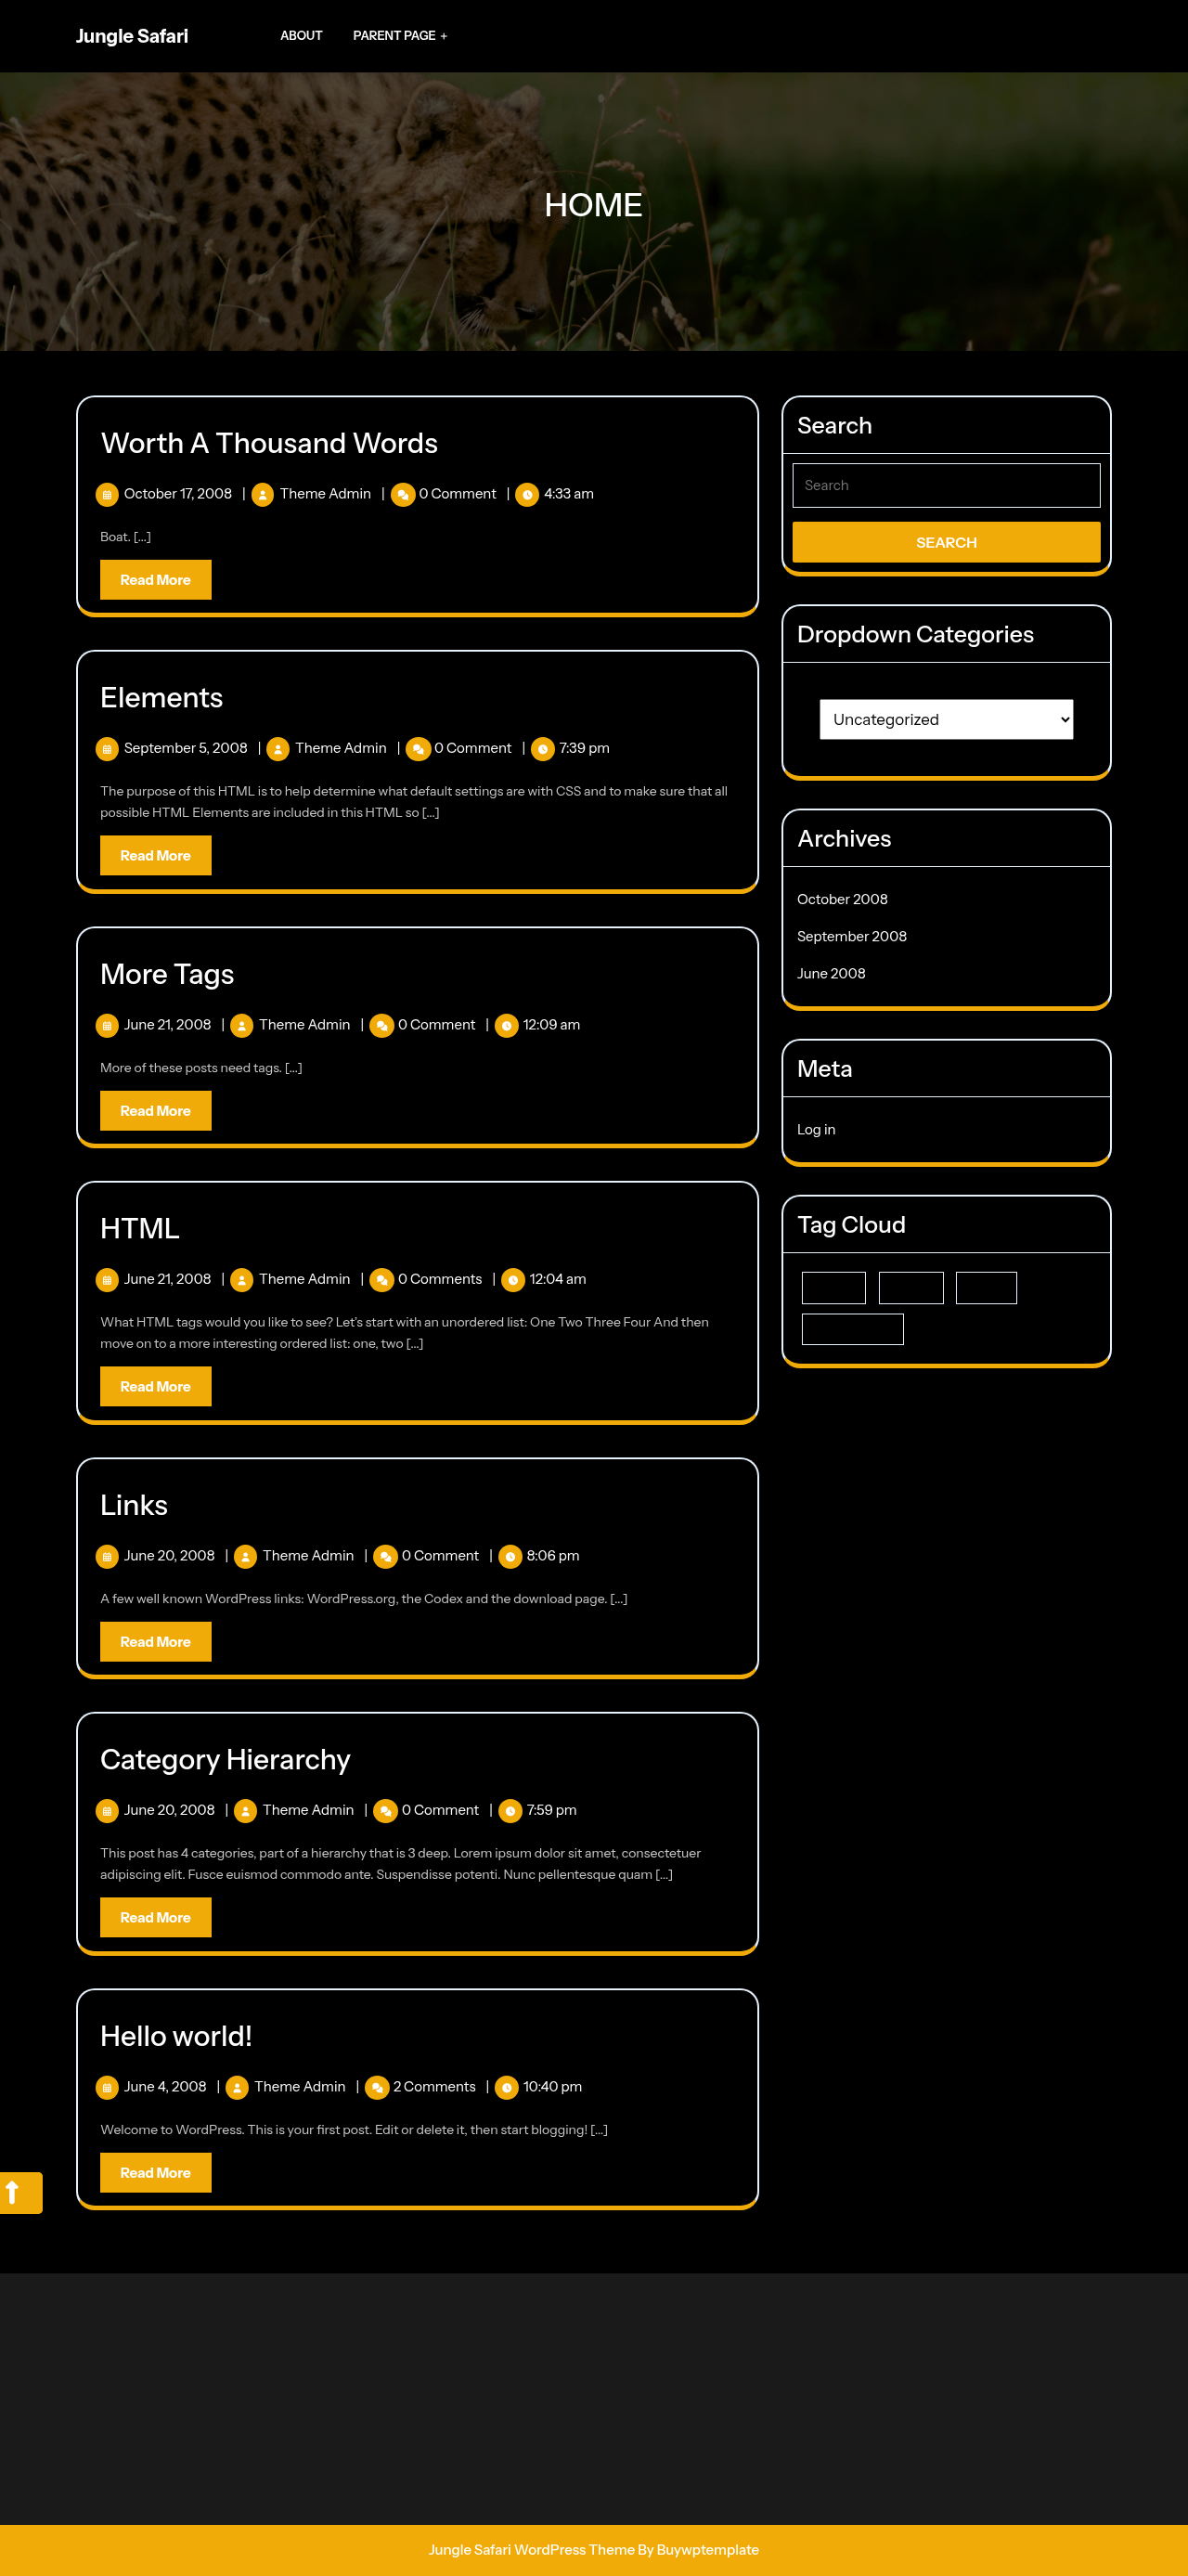
Task: Click the calendar icon on the More Tags post
Action: click(107, 1026)
